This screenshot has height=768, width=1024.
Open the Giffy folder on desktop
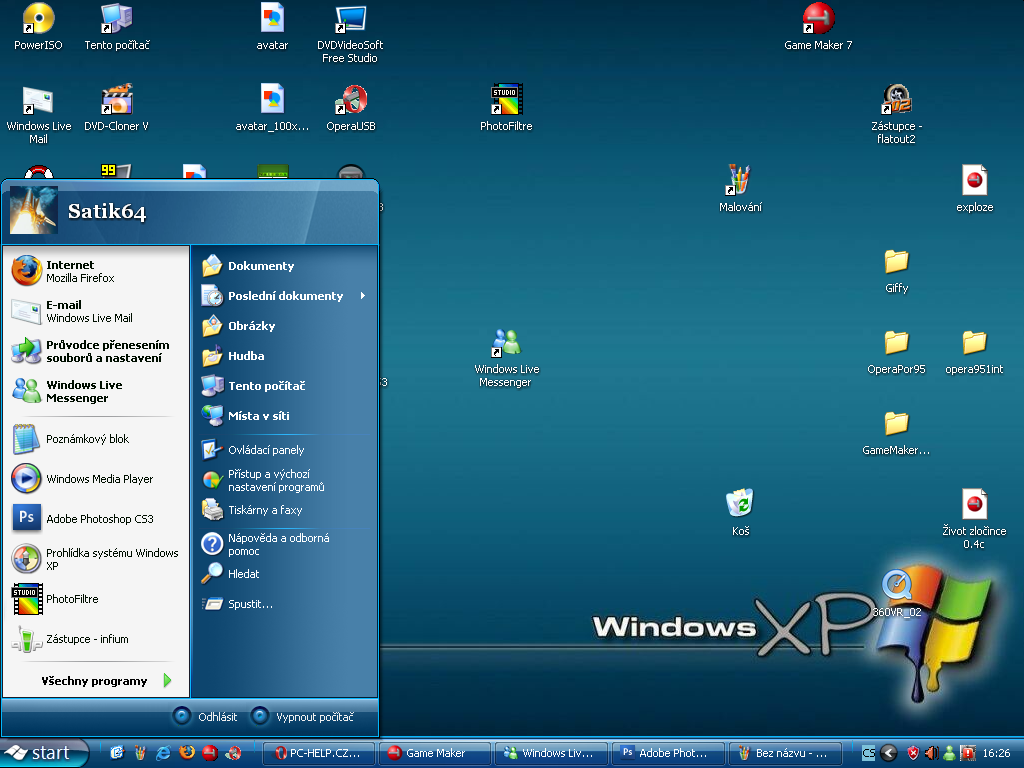(x=896, y=263)
